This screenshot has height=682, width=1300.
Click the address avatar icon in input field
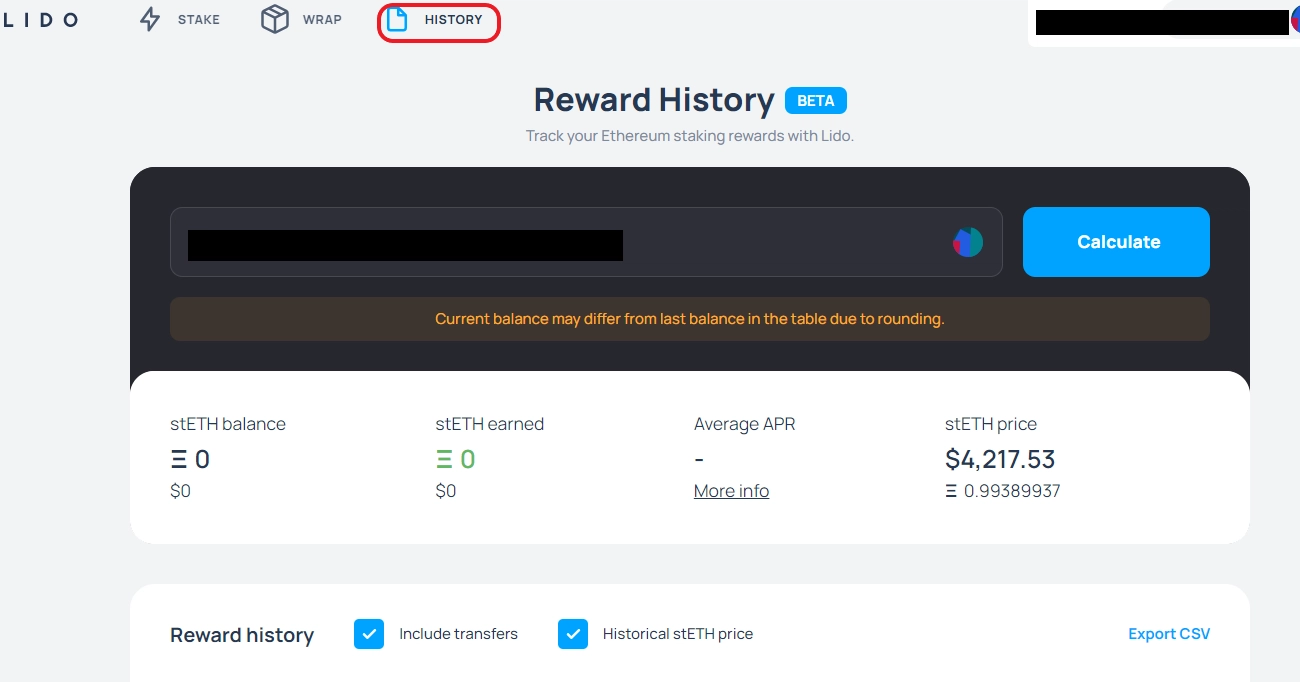(x=967, y=242)
